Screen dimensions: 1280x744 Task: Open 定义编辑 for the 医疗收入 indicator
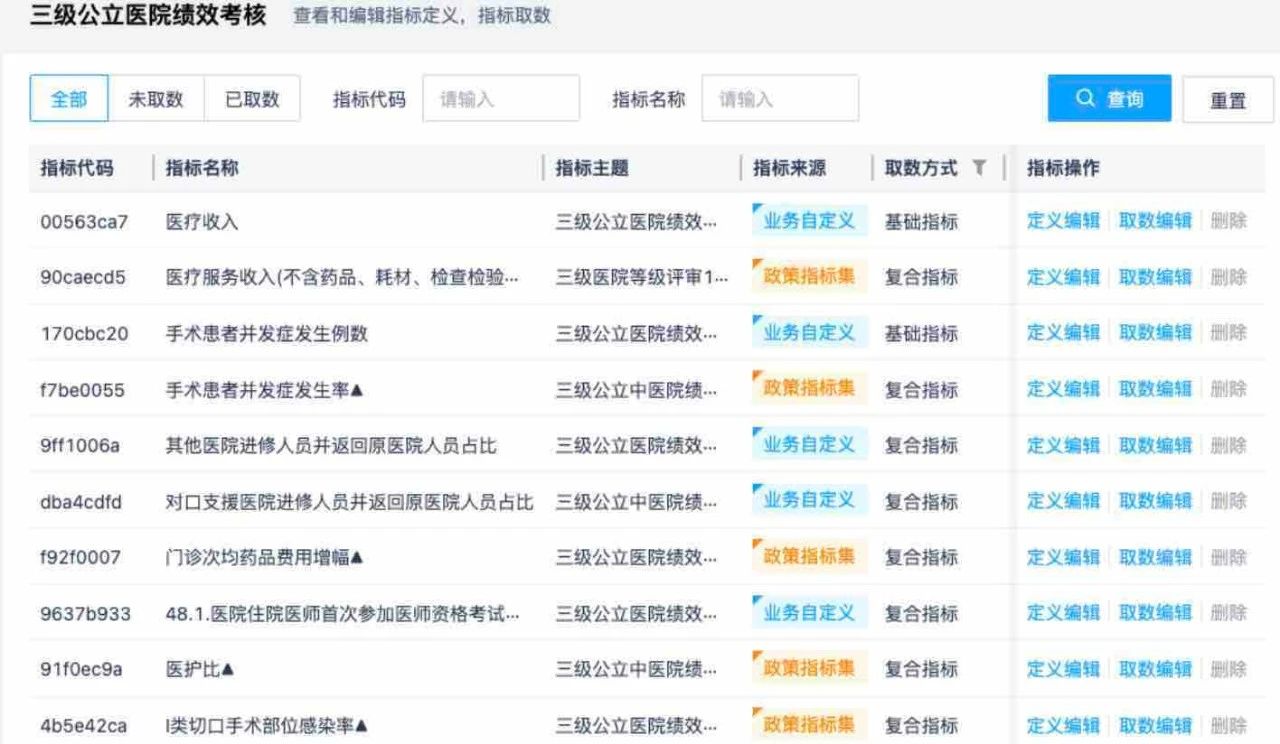[x=1062, y=220]
